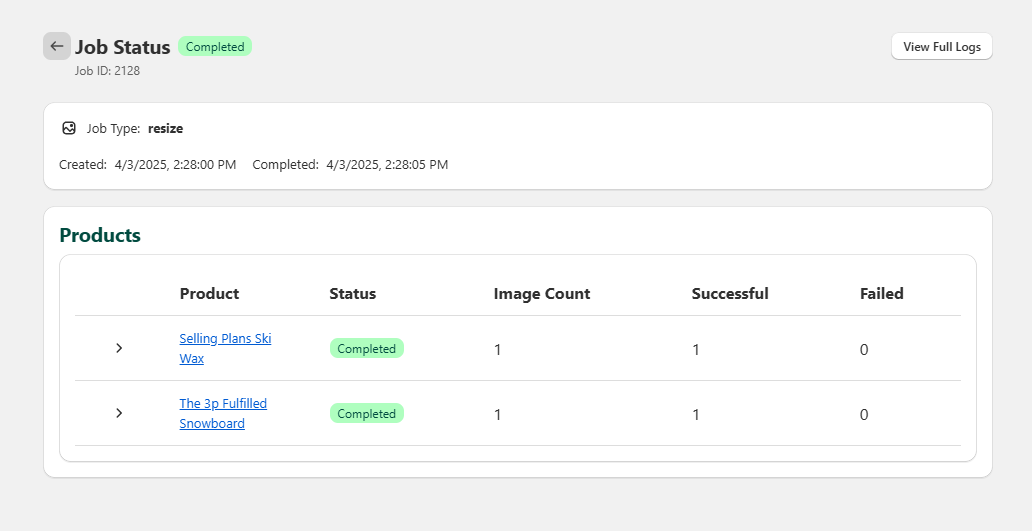Click the Completed badge beside Job Status title
This screenshot has height=531, width=1032.
coord(215,47)
